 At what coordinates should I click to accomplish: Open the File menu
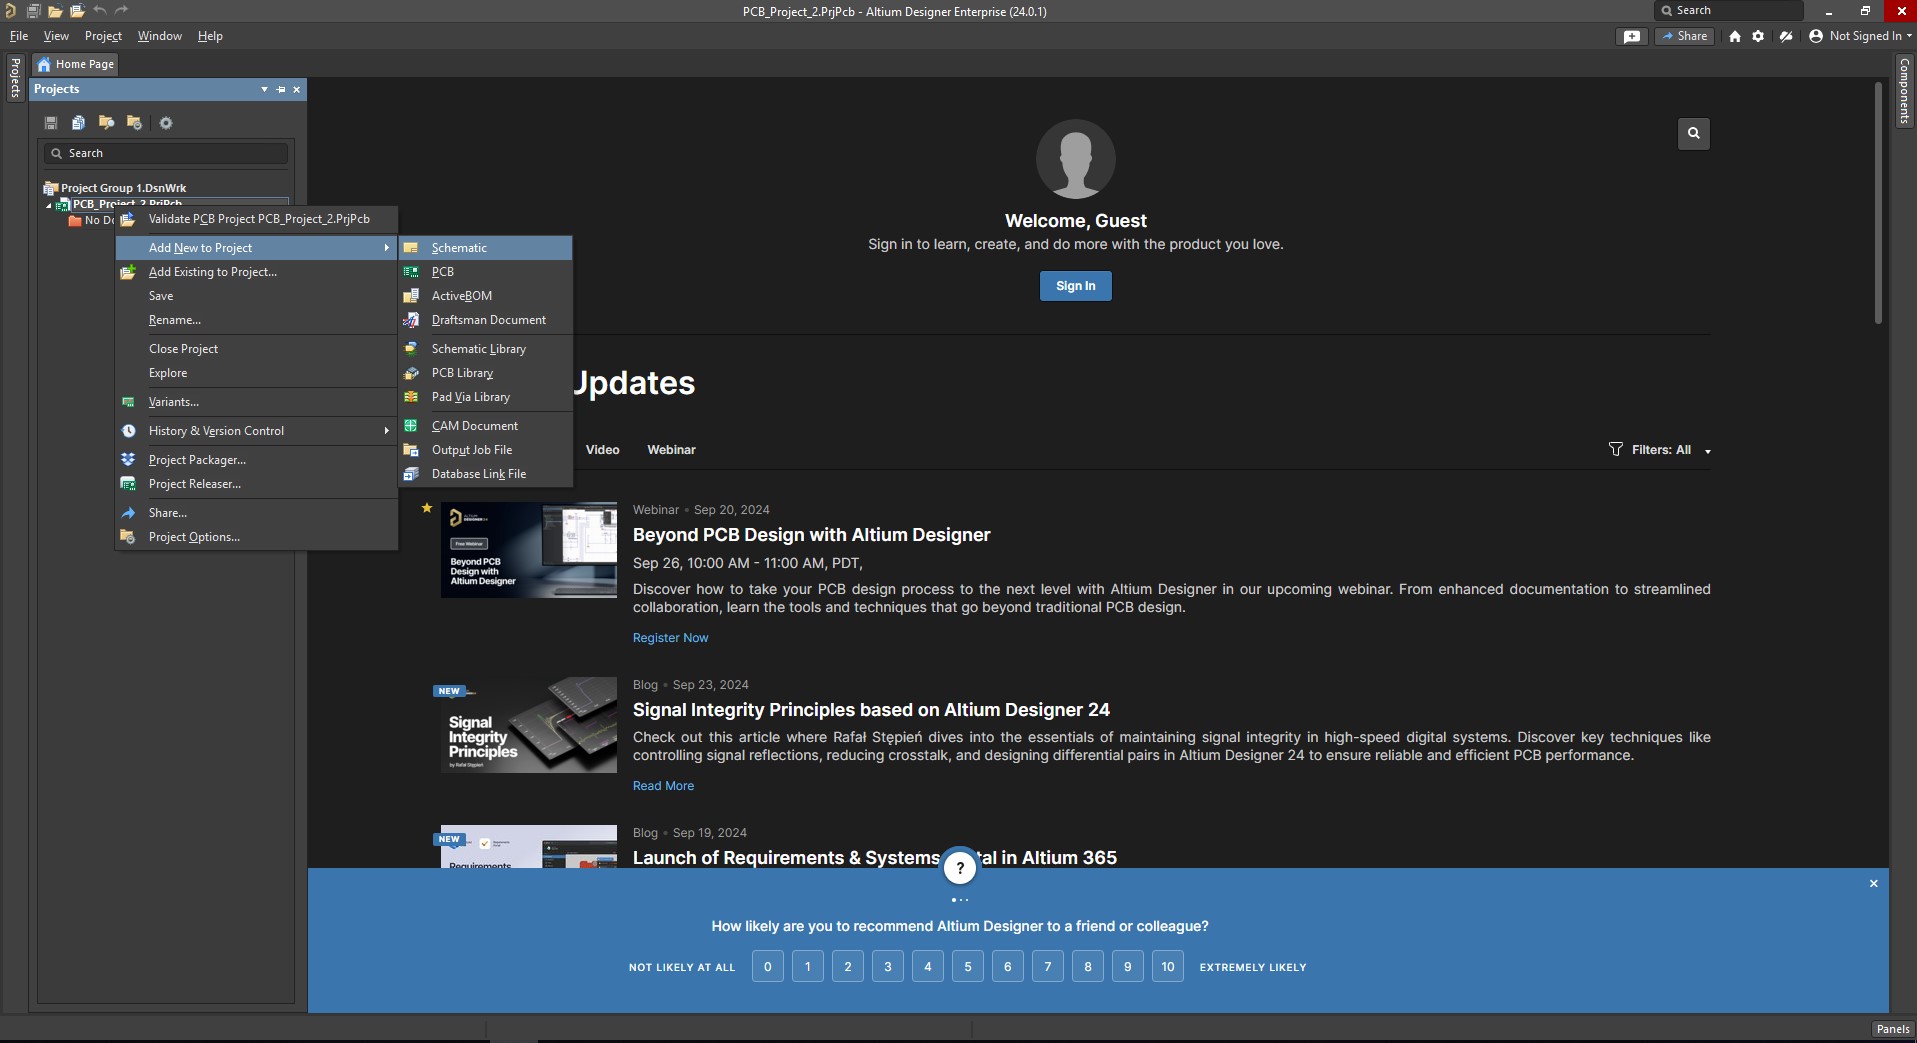(x=19, y=36)
